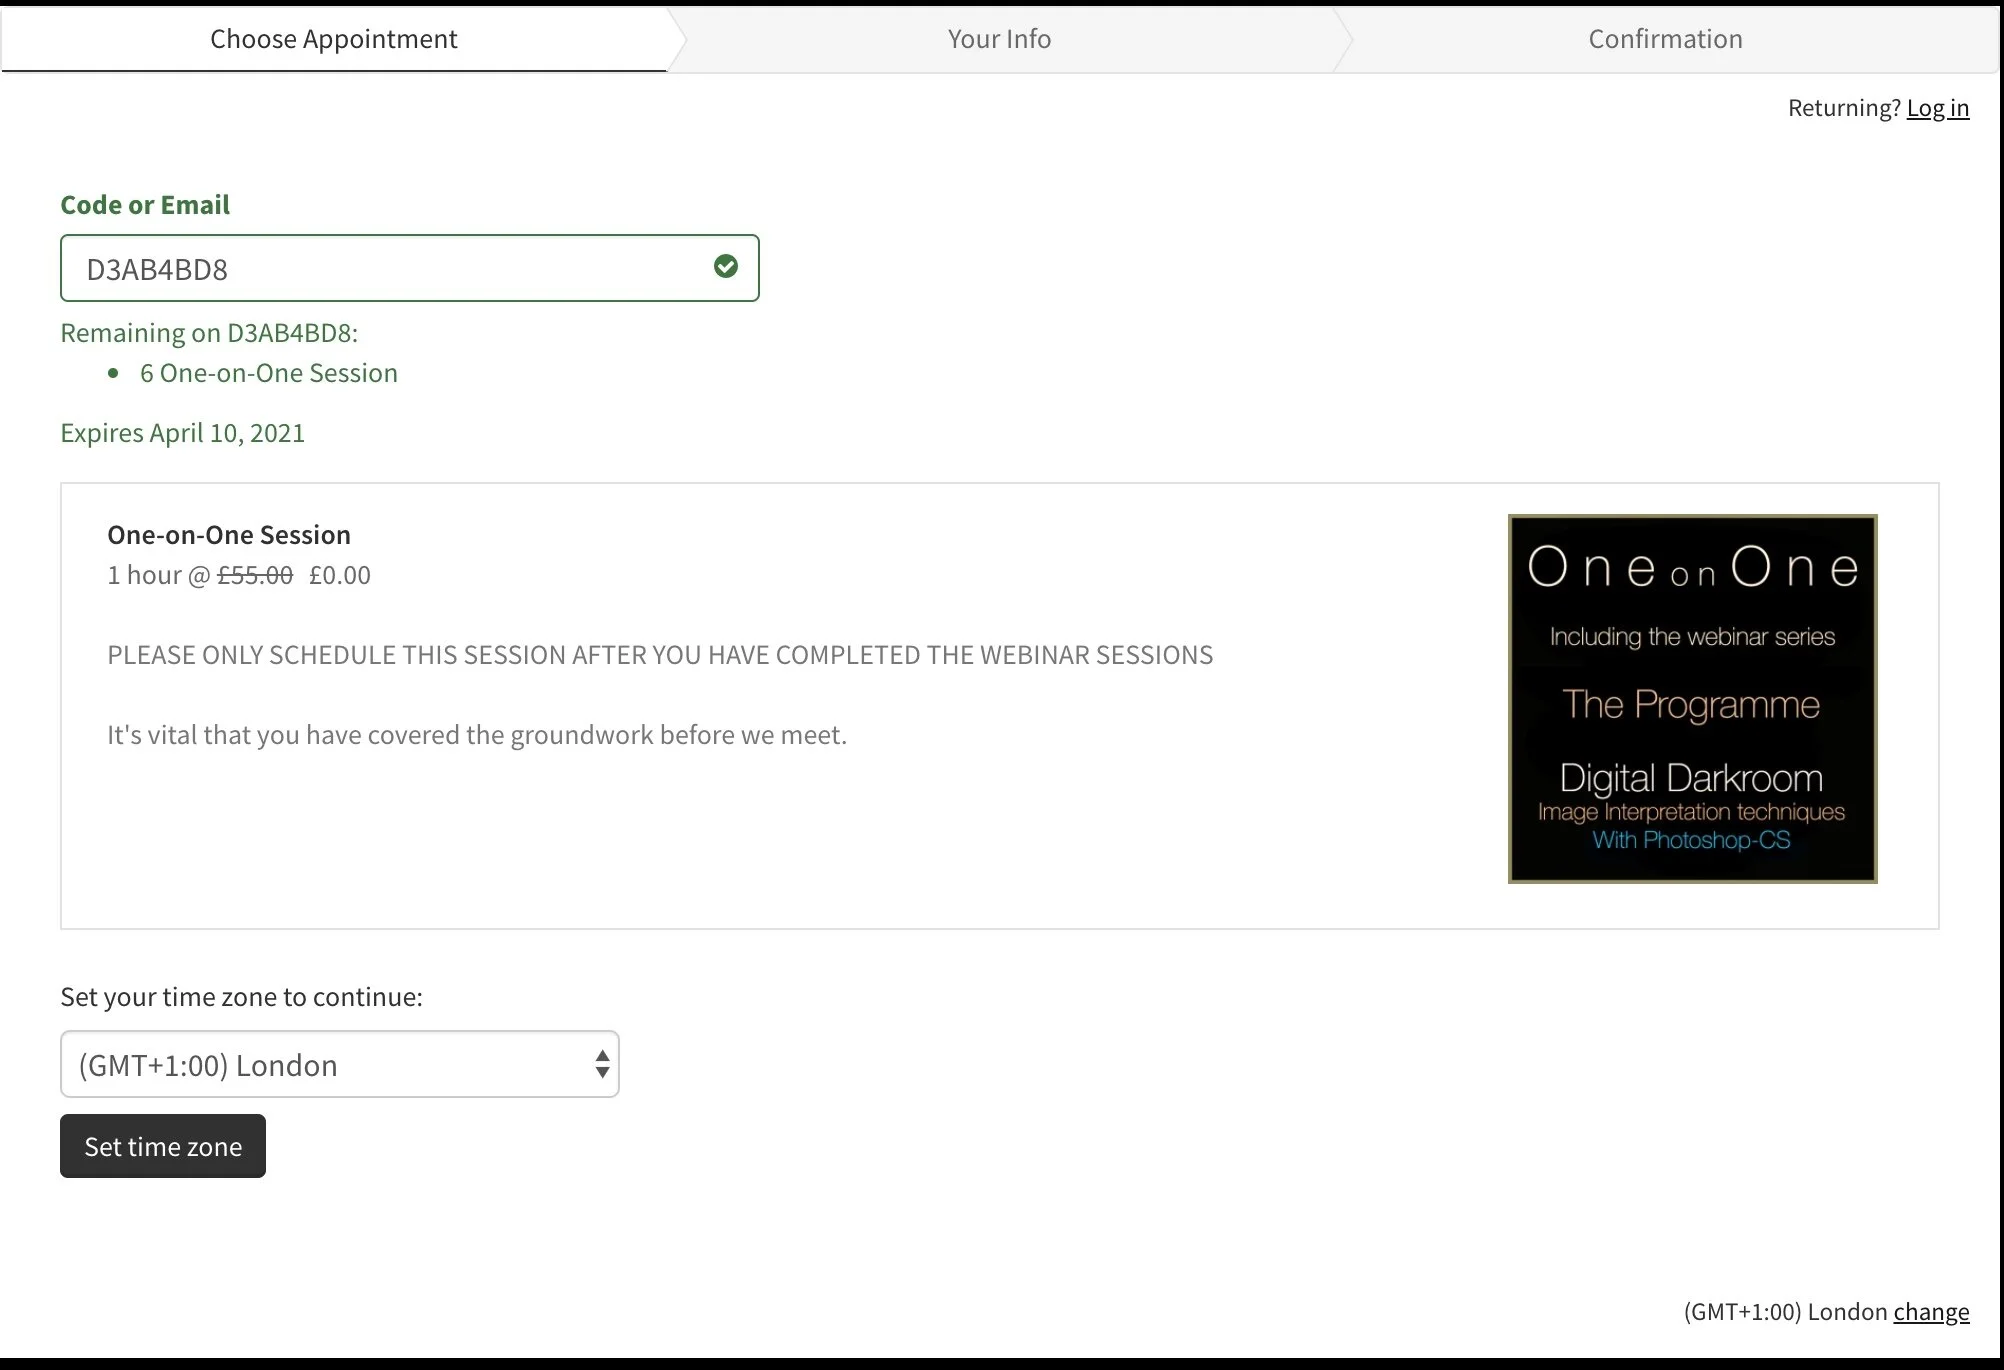Select the One-on-One Session title
2004x1370 pixels.
click(x=229, y=535)
